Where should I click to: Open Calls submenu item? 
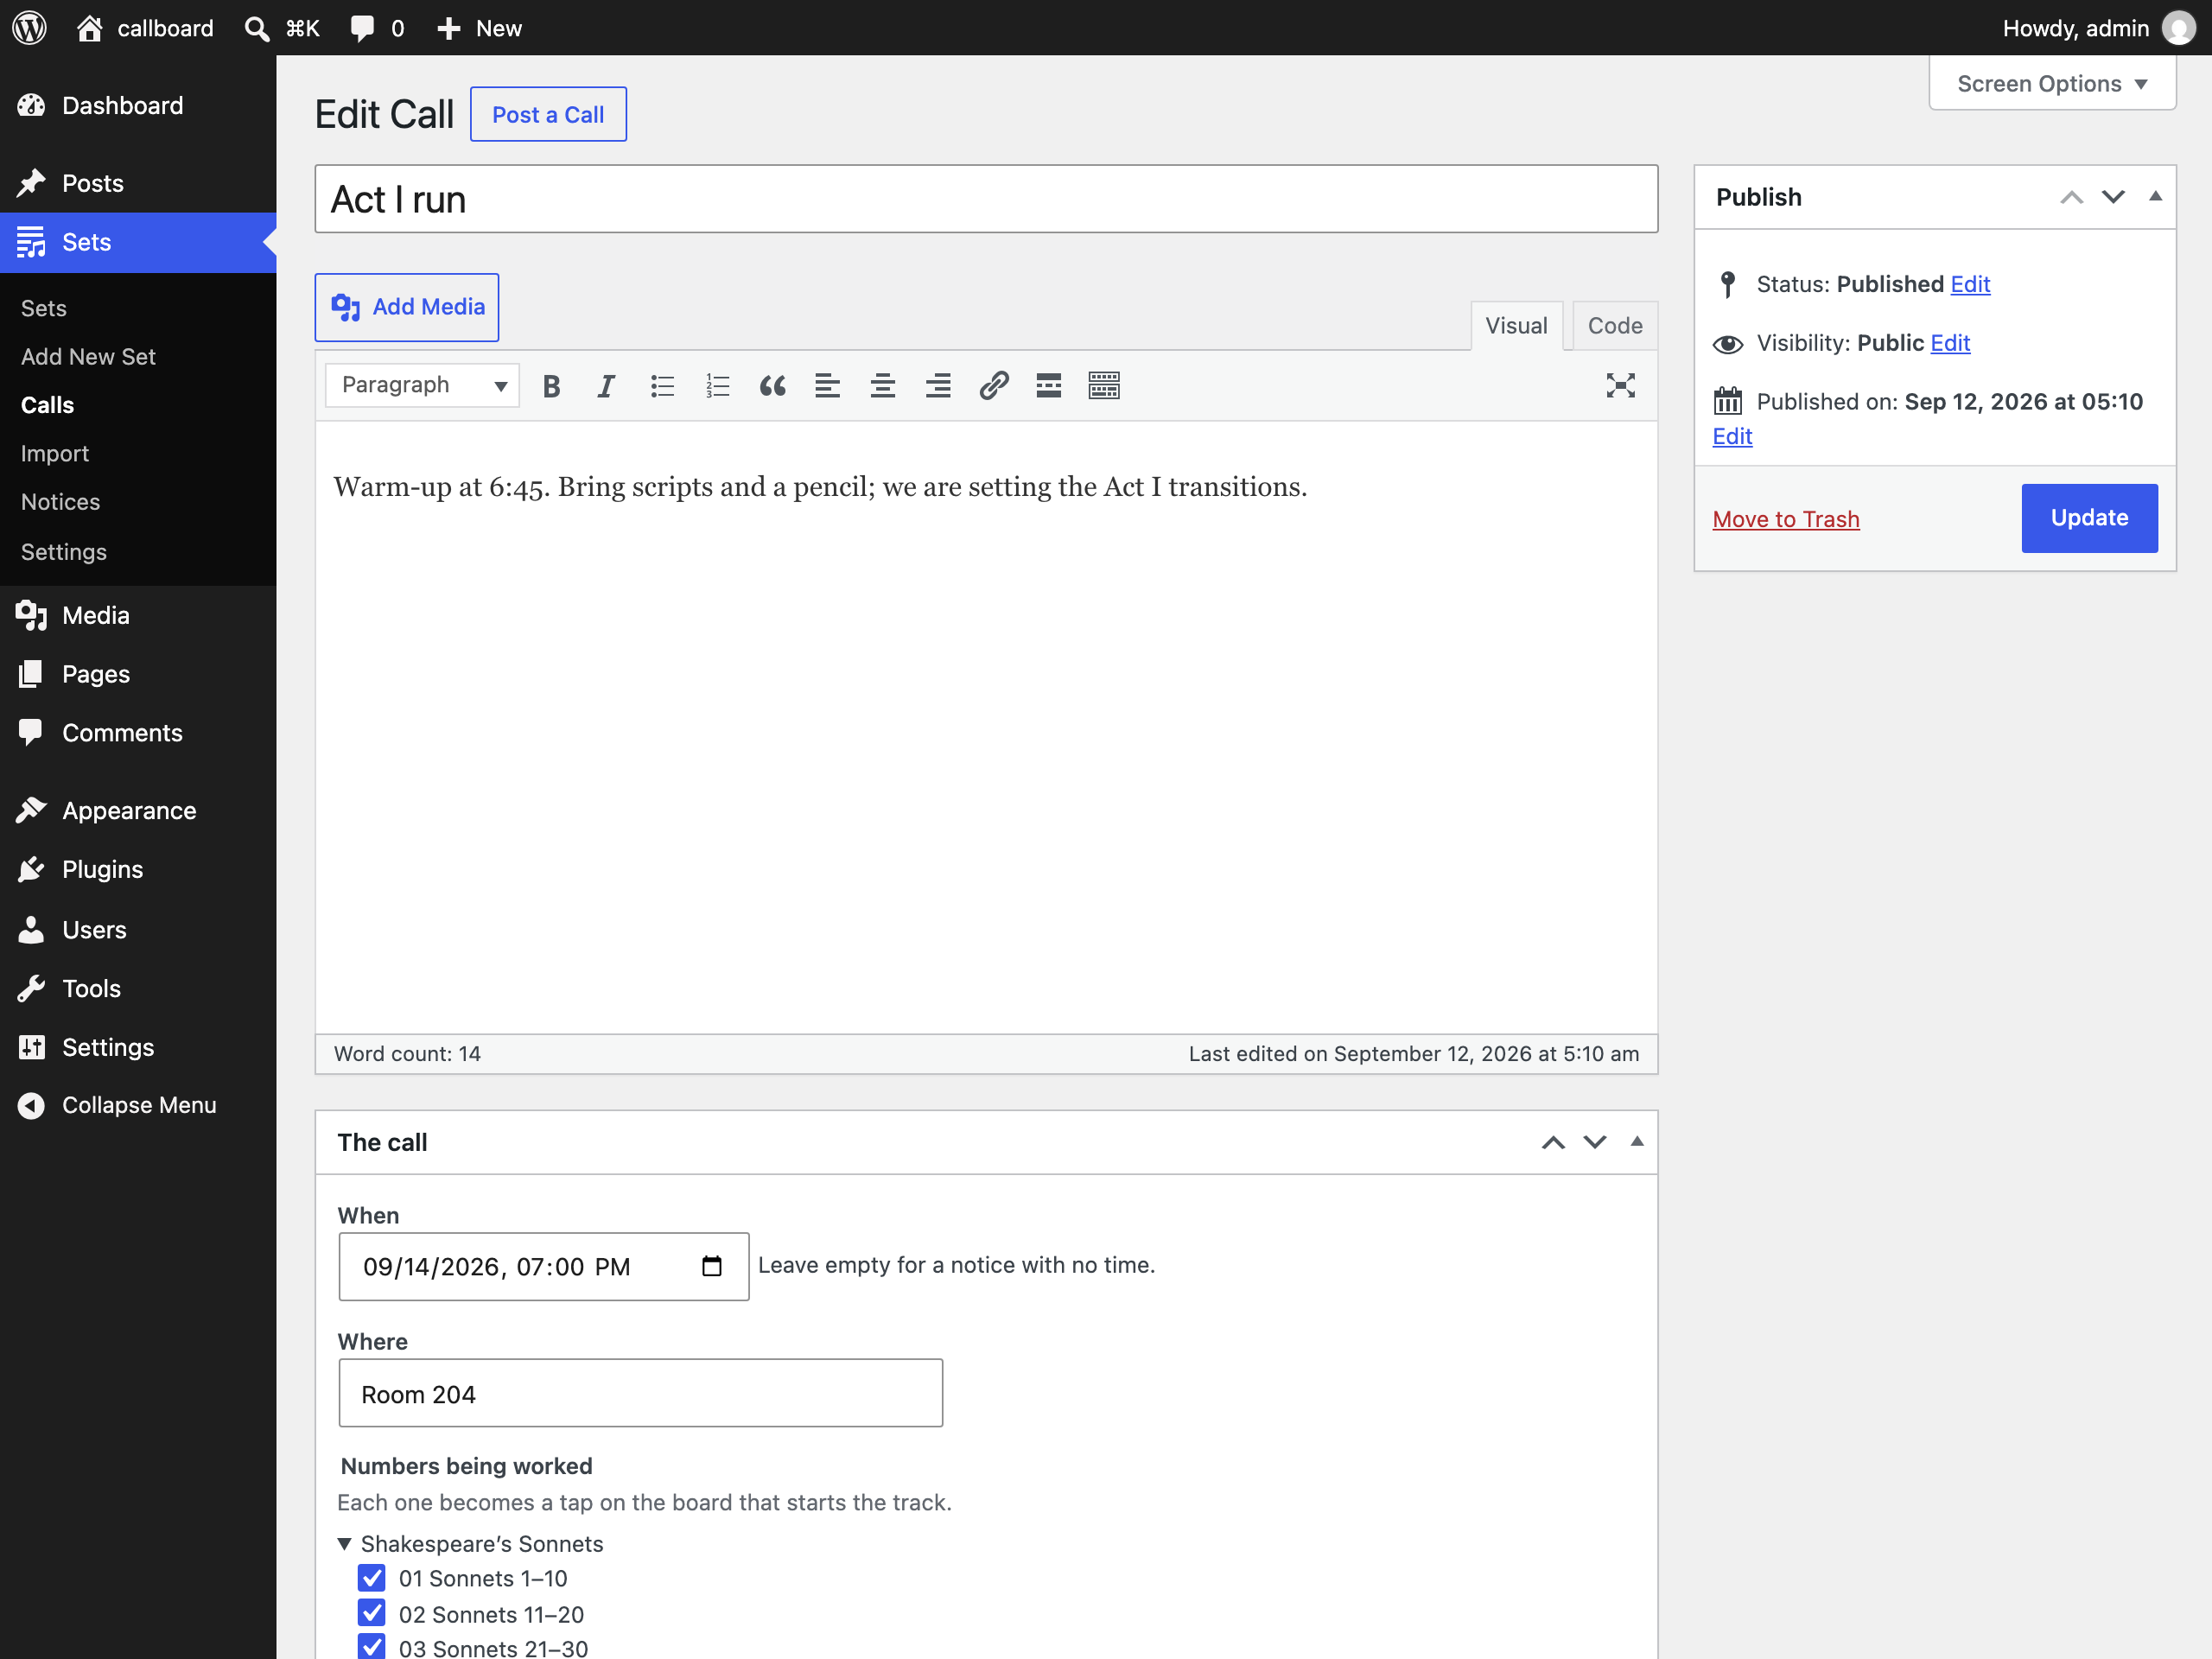point(47,405)
